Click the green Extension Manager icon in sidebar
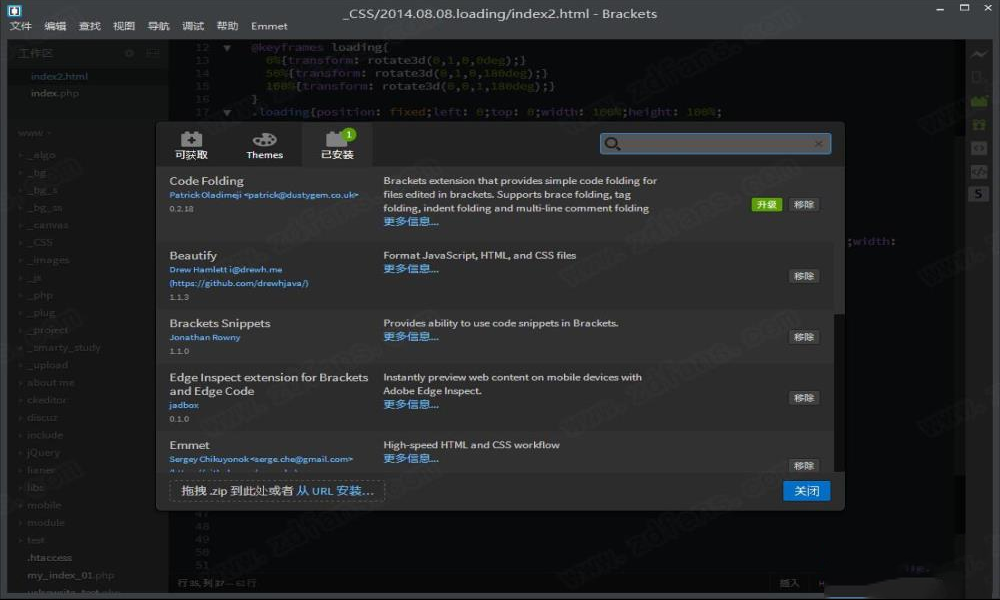 980,101
